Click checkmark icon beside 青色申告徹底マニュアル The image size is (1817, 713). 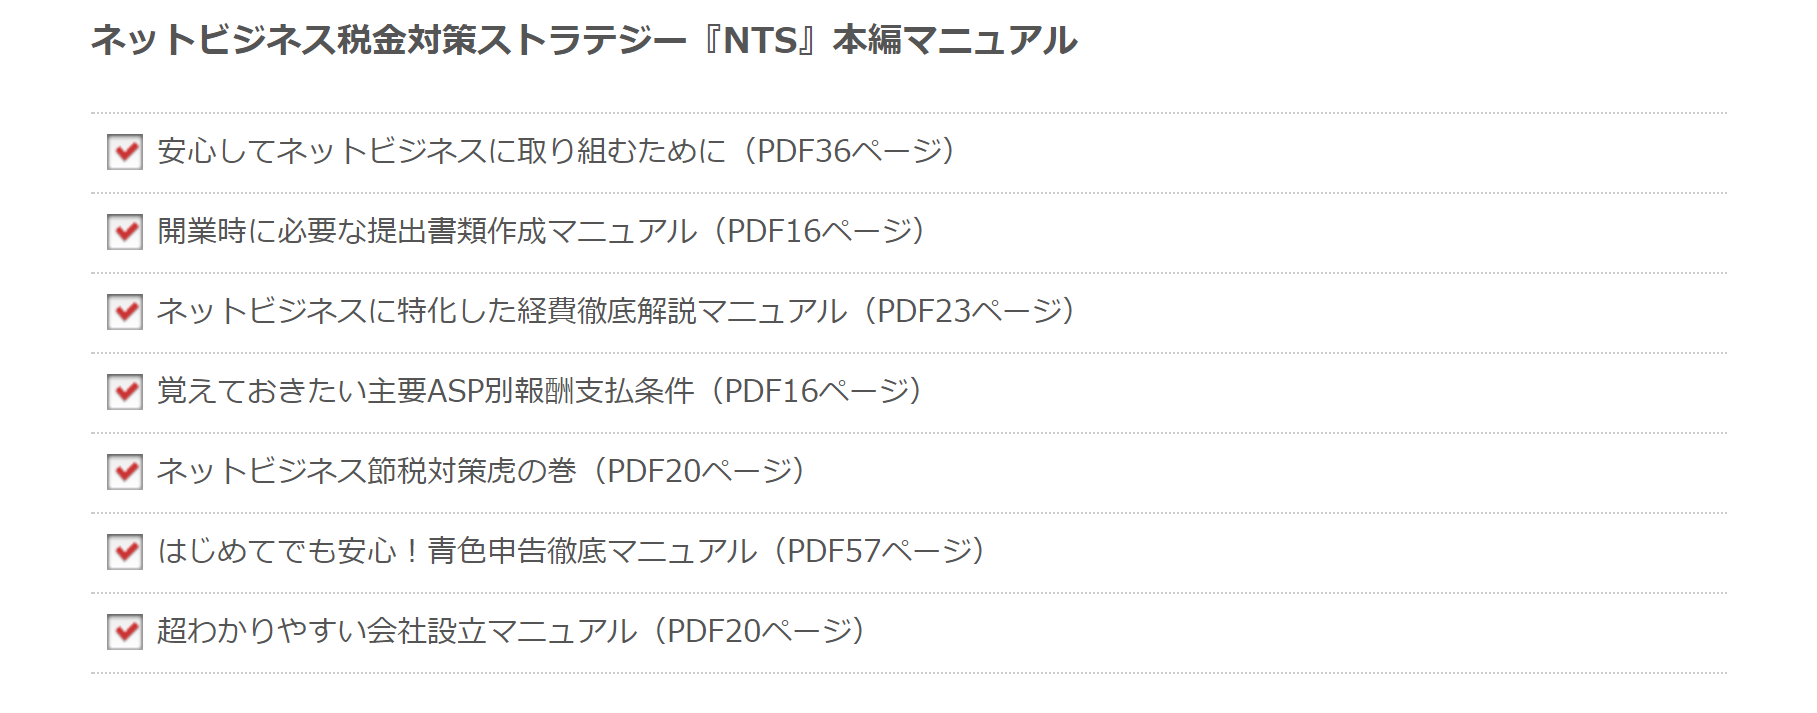click(125, 552)
